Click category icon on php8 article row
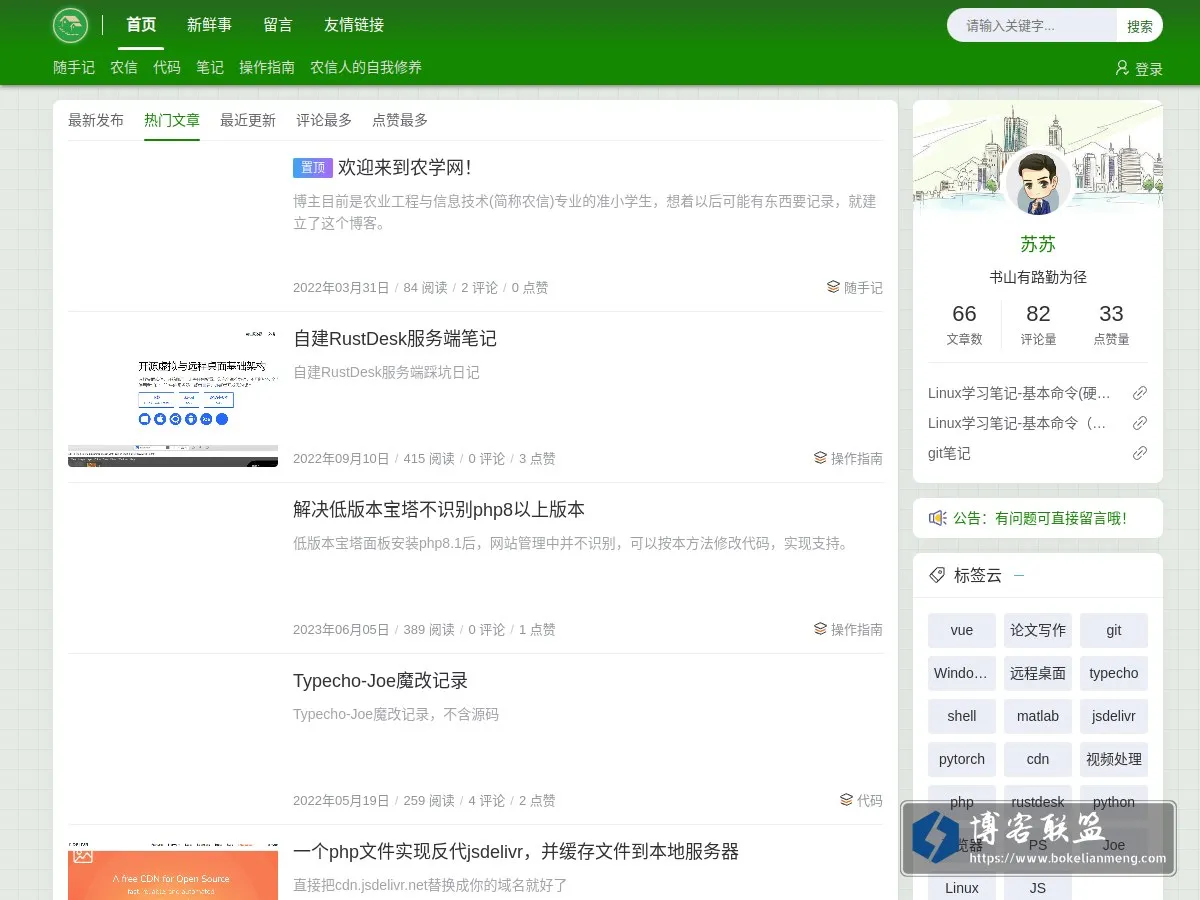This screenshot has width=1200, height=900. click(x=820, y=629)
